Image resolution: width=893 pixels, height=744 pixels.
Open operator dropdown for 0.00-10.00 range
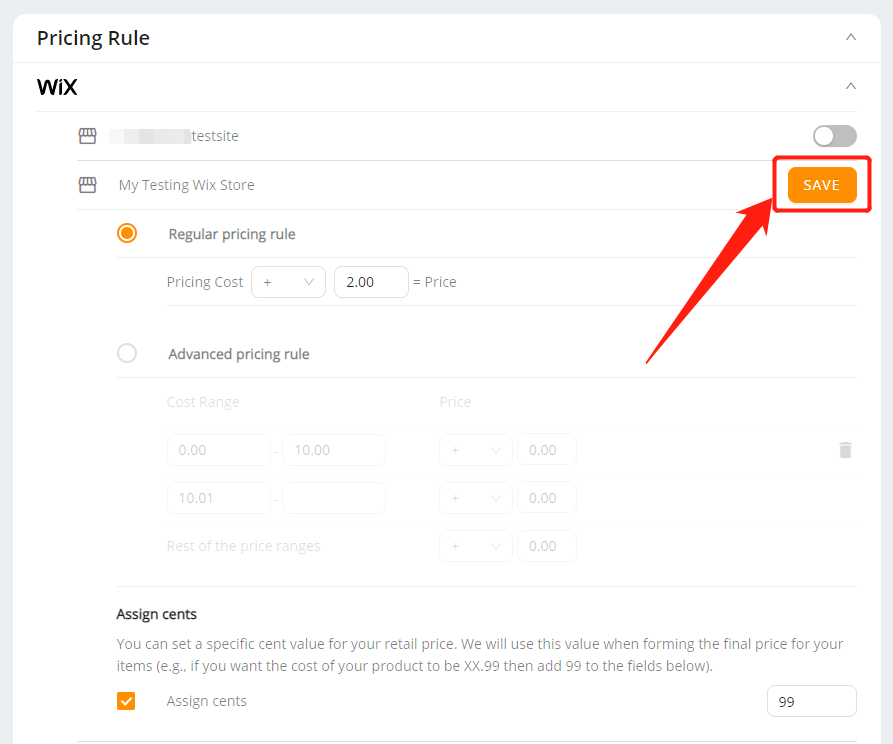pyautogui.click(x=476, y=450)
